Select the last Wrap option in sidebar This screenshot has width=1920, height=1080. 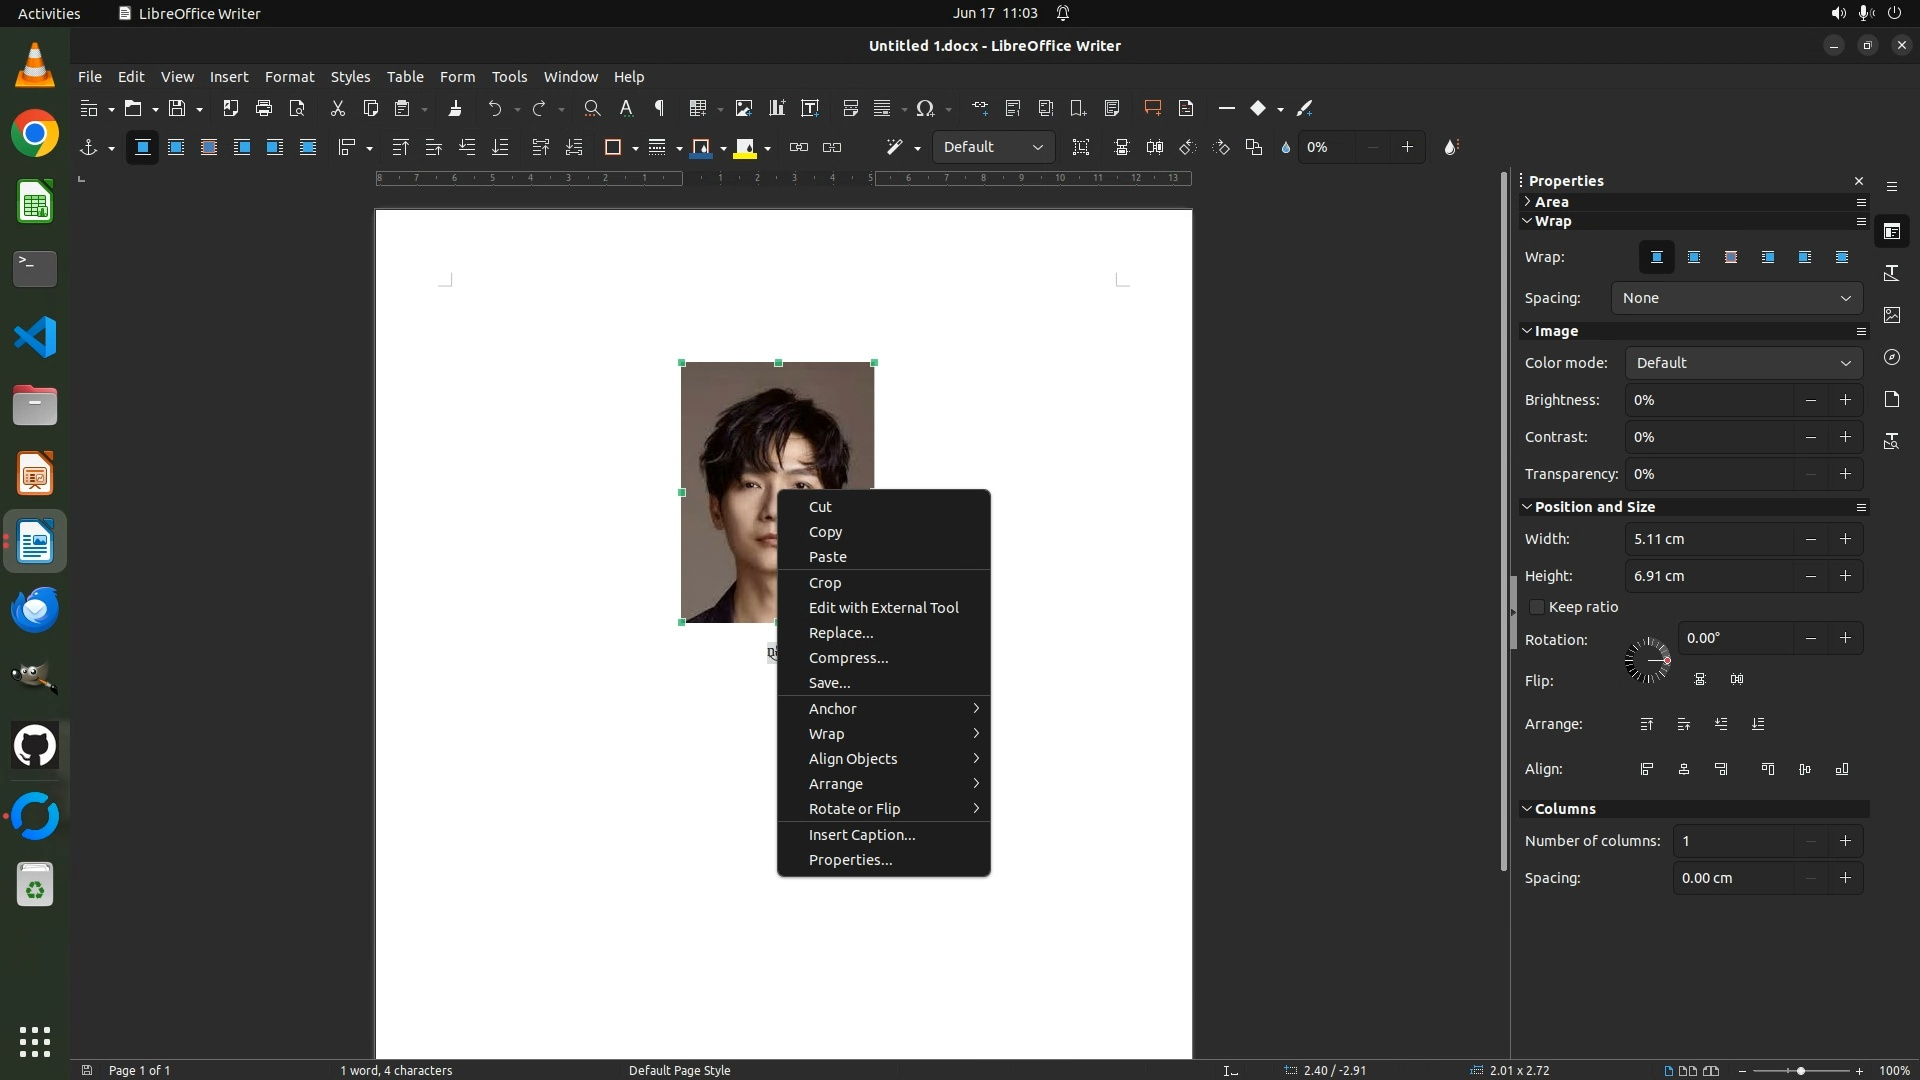pyautogui.click(x=1841, y=258)
